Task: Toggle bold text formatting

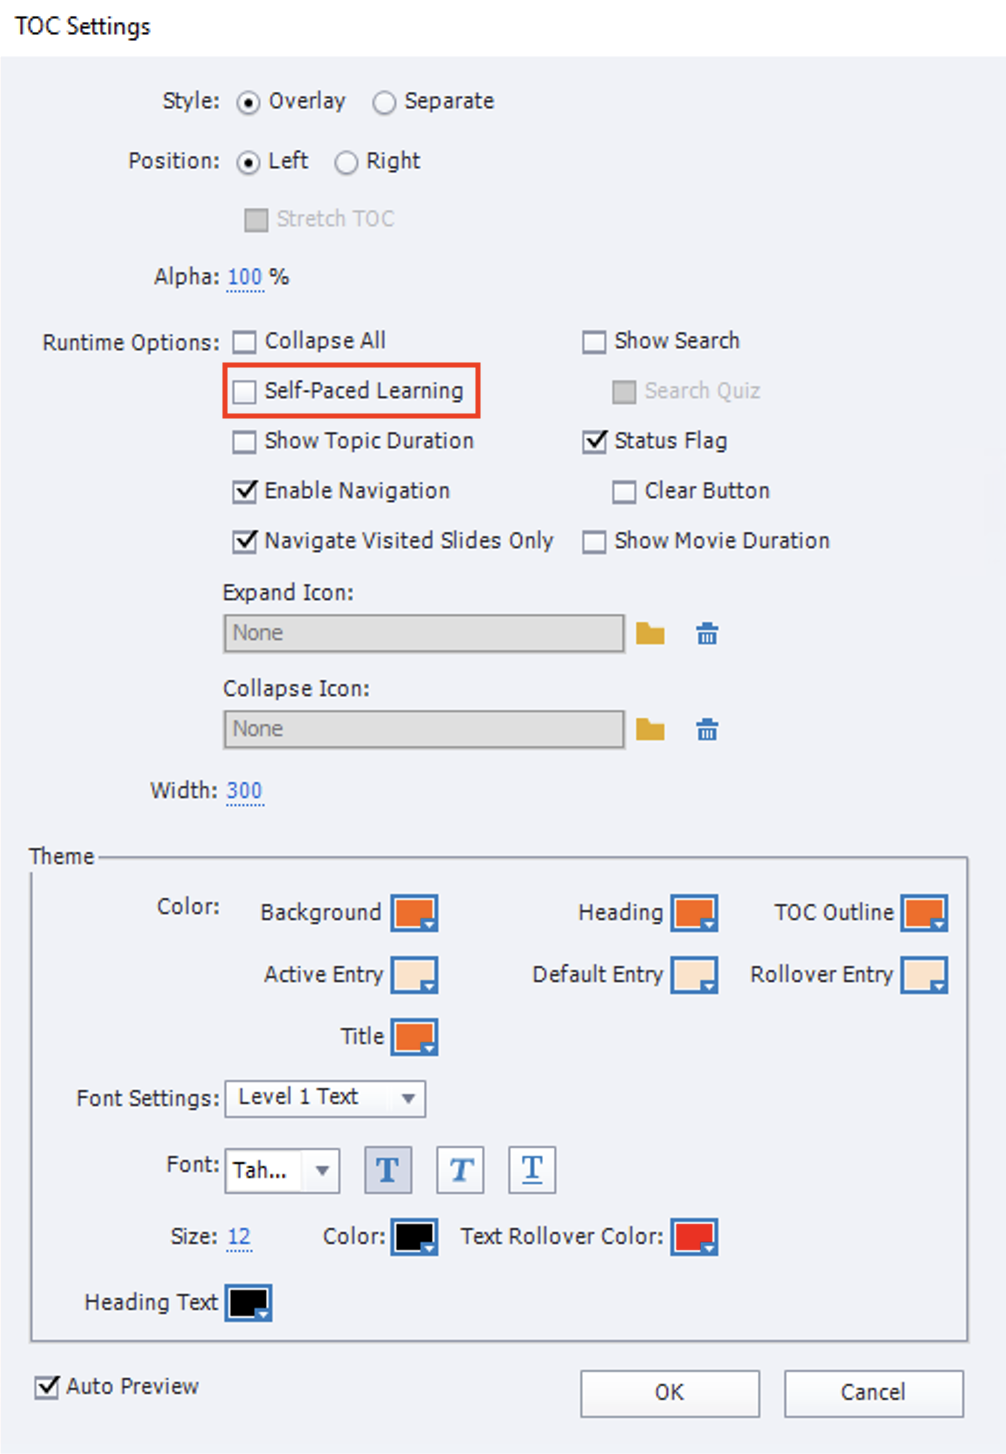Action: tap(386, 1168)
